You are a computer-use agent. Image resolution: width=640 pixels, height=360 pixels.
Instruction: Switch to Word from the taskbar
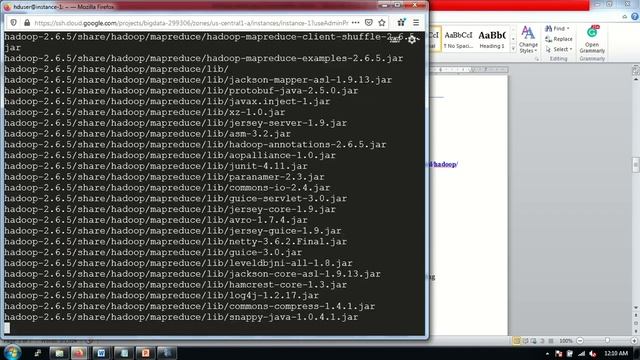[x=101, y=353]
